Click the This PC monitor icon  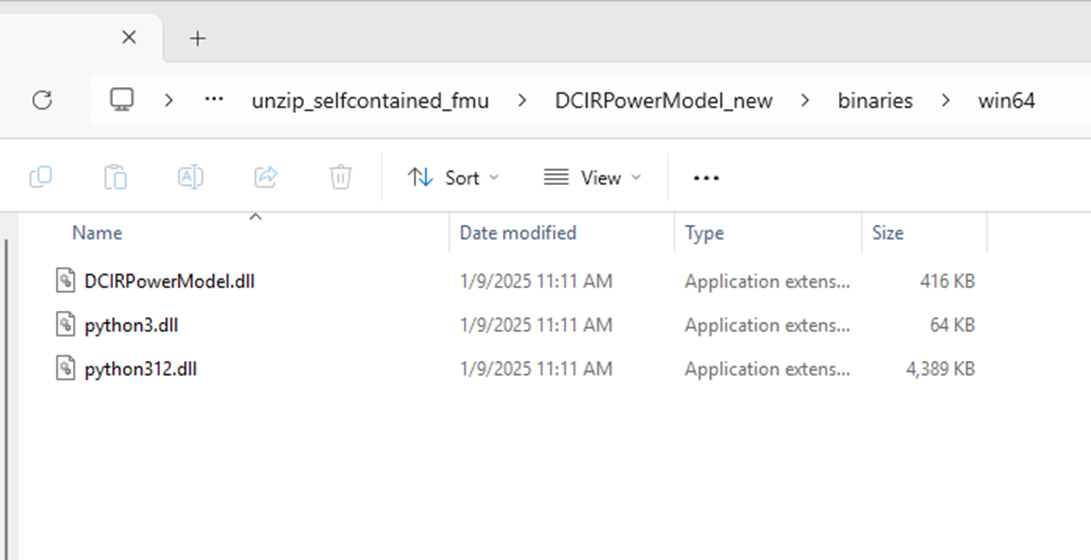tap(122, 100)
